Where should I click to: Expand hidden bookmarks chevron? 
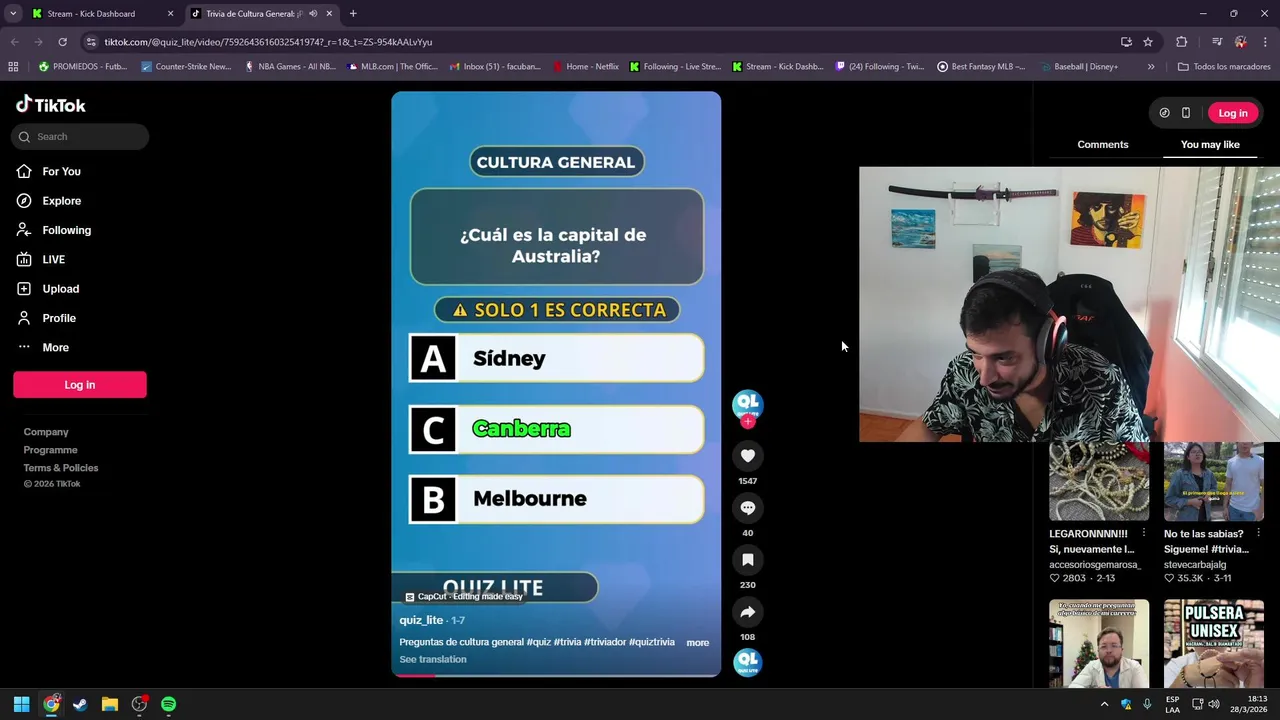click(1151, 67)
